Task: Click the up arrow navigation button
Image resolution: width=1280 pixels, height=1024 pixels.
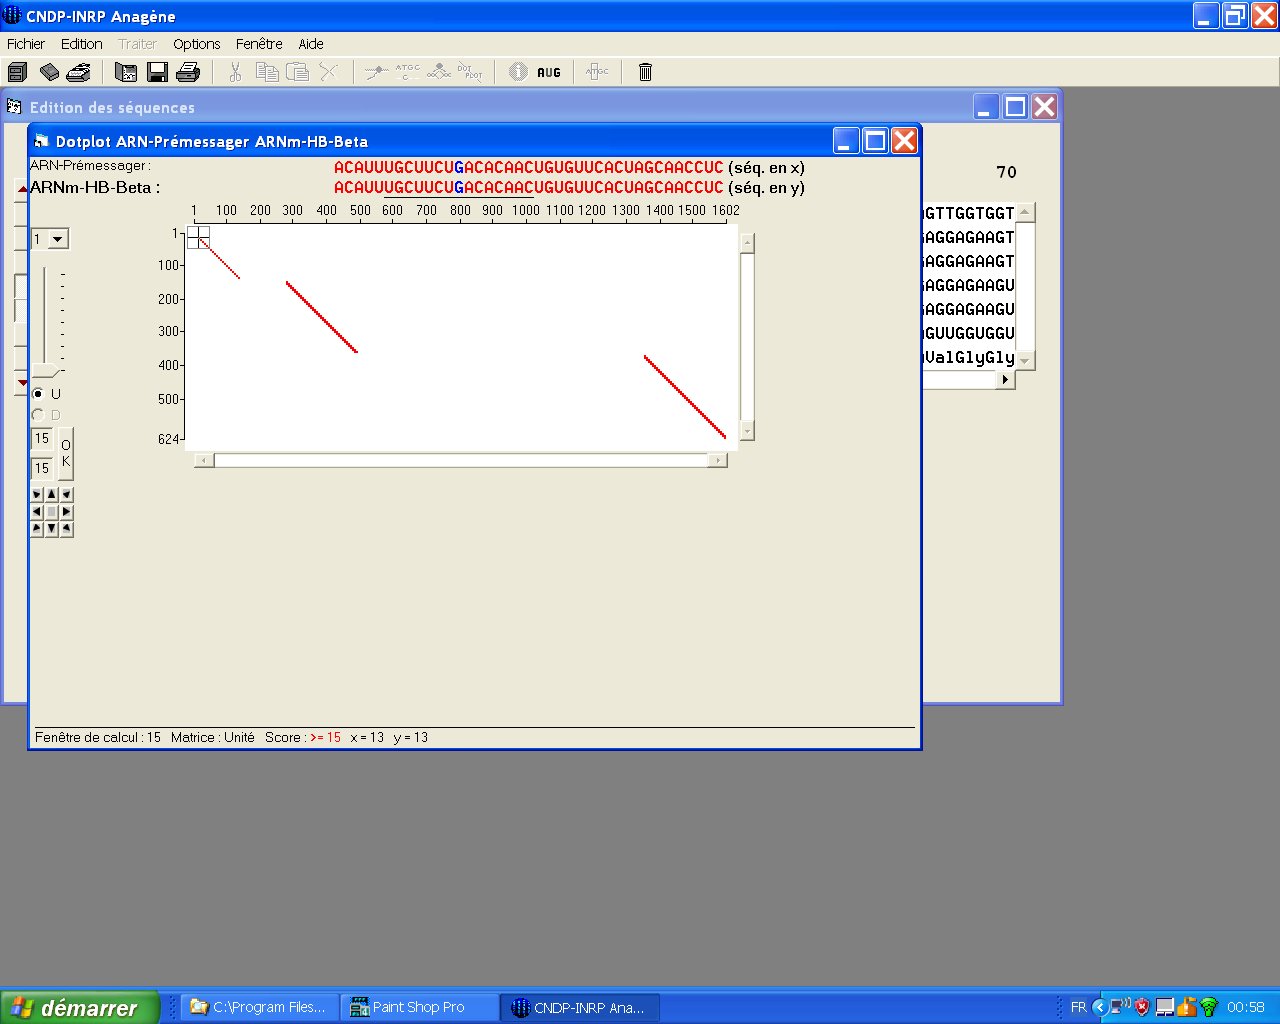Action: pos(52,494)
